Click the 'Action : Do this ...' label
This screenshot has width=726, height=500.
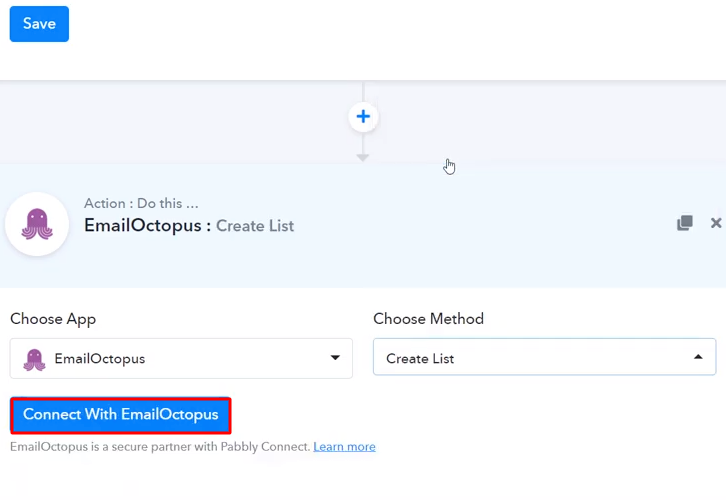point(141,203)
